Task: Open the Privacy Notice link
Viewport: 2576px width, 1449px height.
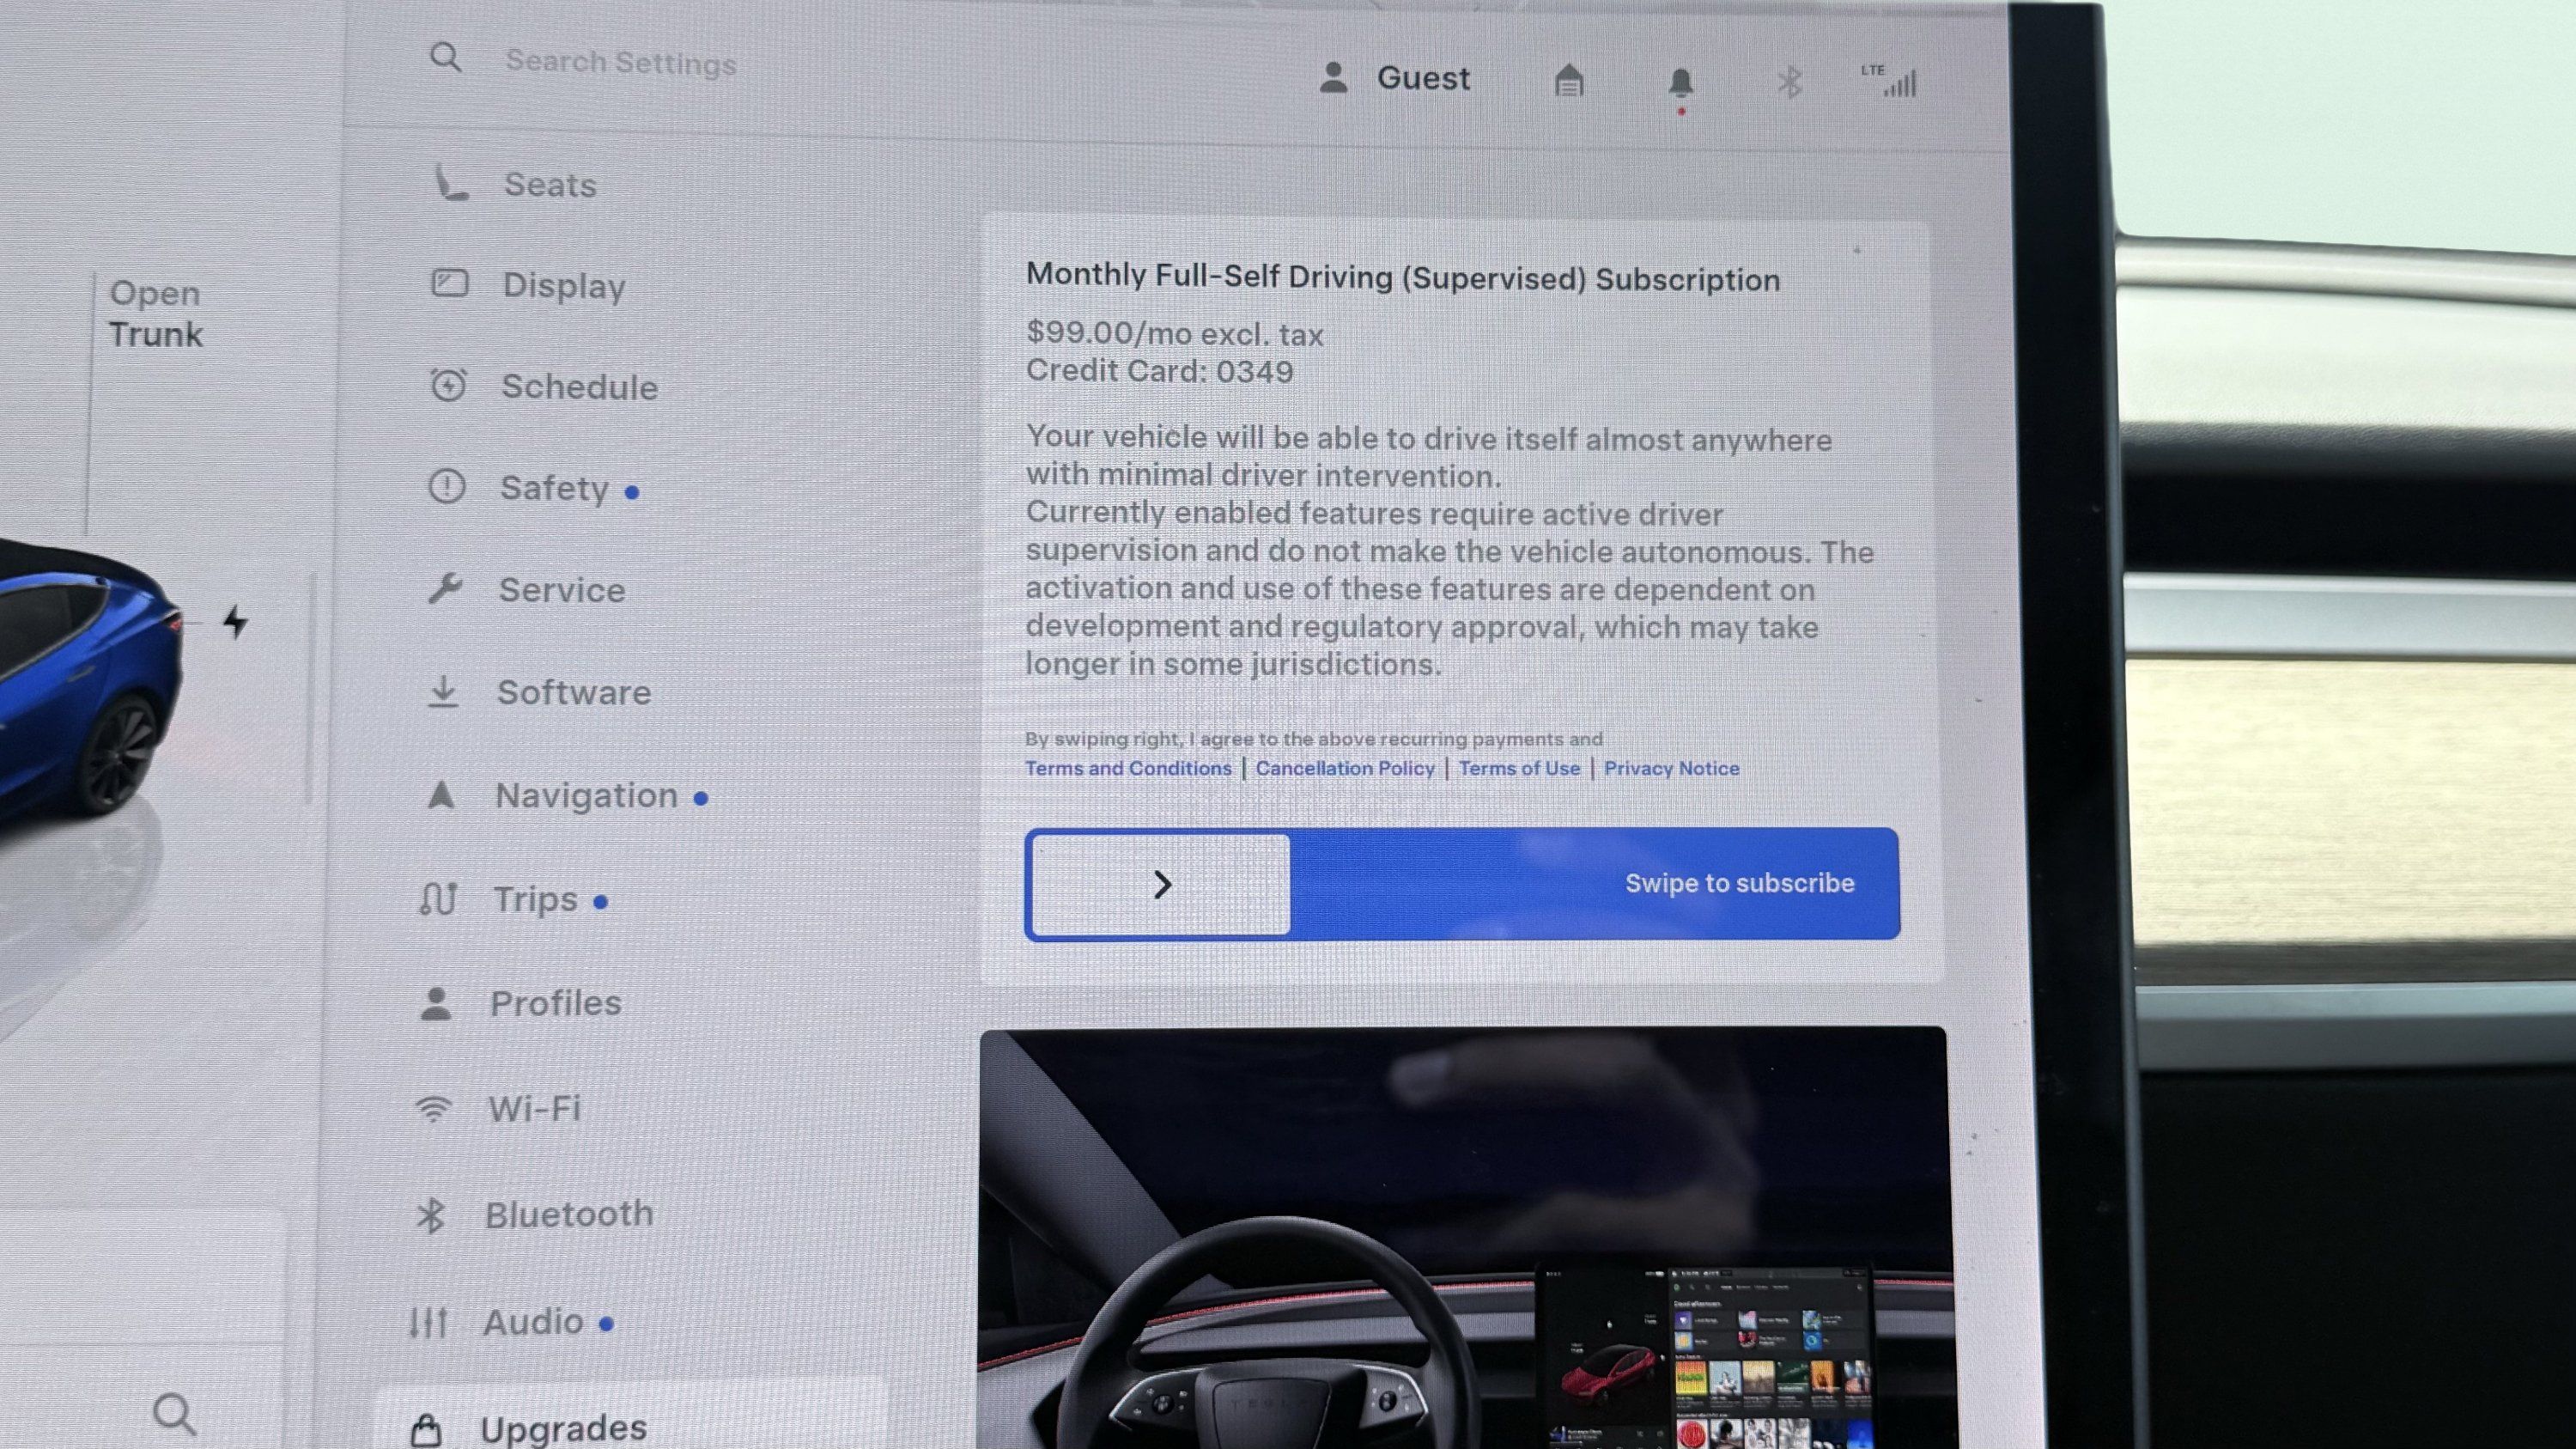Action: pos(1671,768)
